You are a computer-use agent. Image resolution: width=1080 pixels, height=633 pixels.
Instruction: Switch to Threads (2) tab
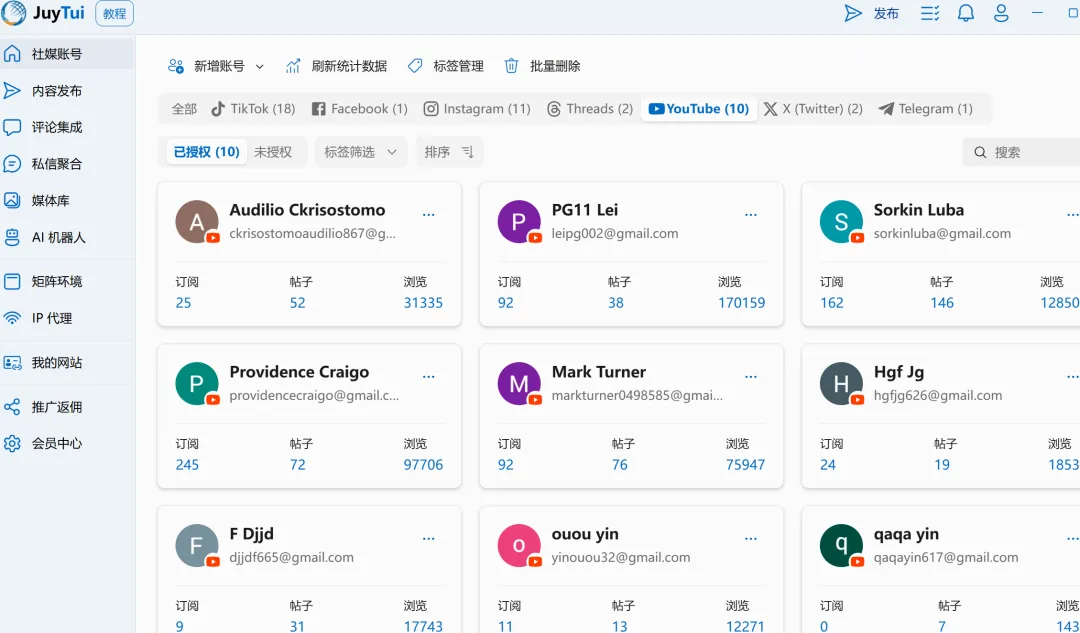[x=590, y=109]
